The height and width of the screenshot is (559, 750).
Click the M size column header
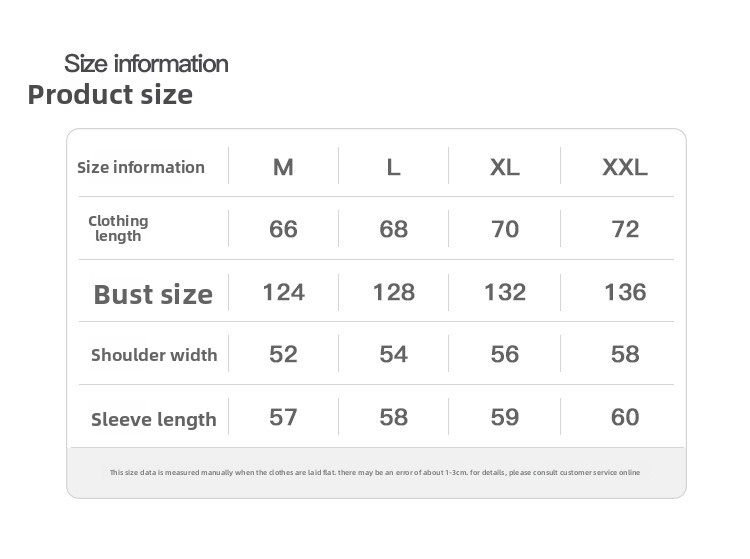click(x=283, y=167)
